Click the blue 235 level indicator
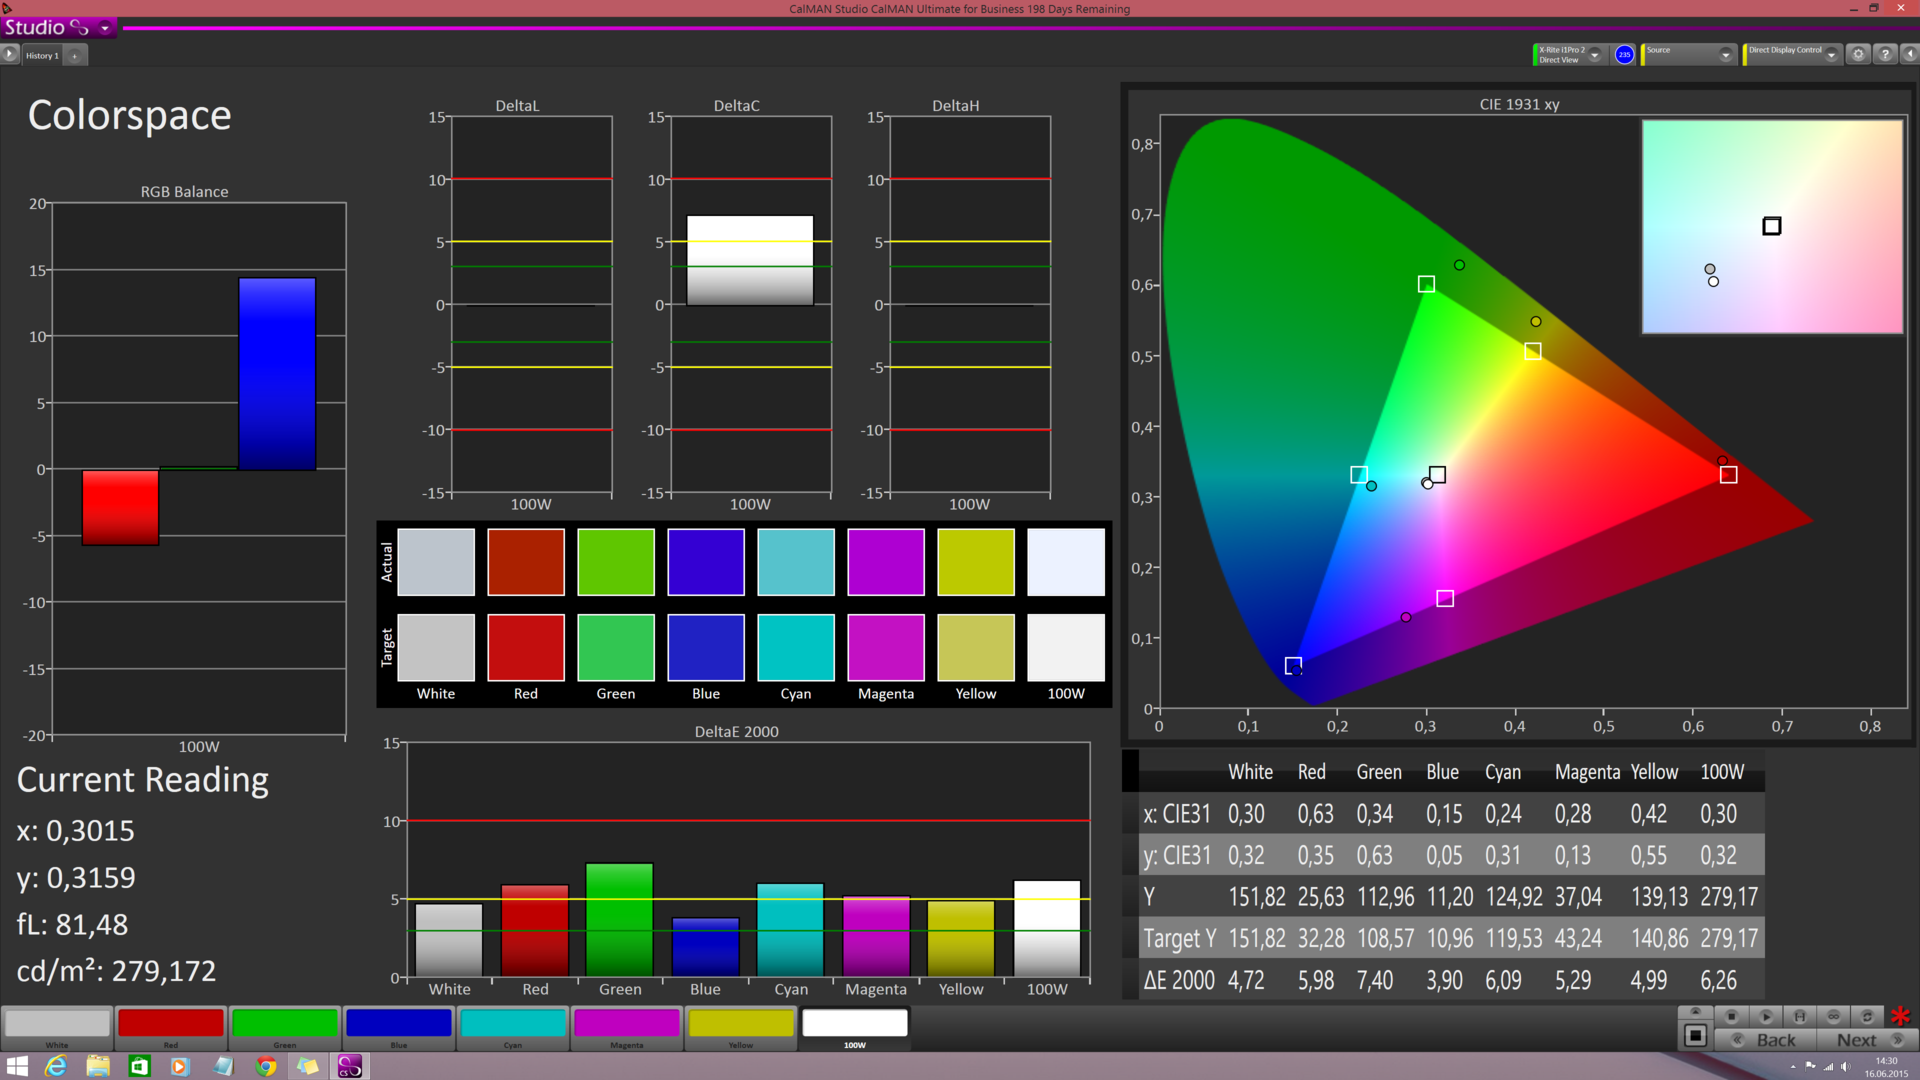 tap(1624, 55)
